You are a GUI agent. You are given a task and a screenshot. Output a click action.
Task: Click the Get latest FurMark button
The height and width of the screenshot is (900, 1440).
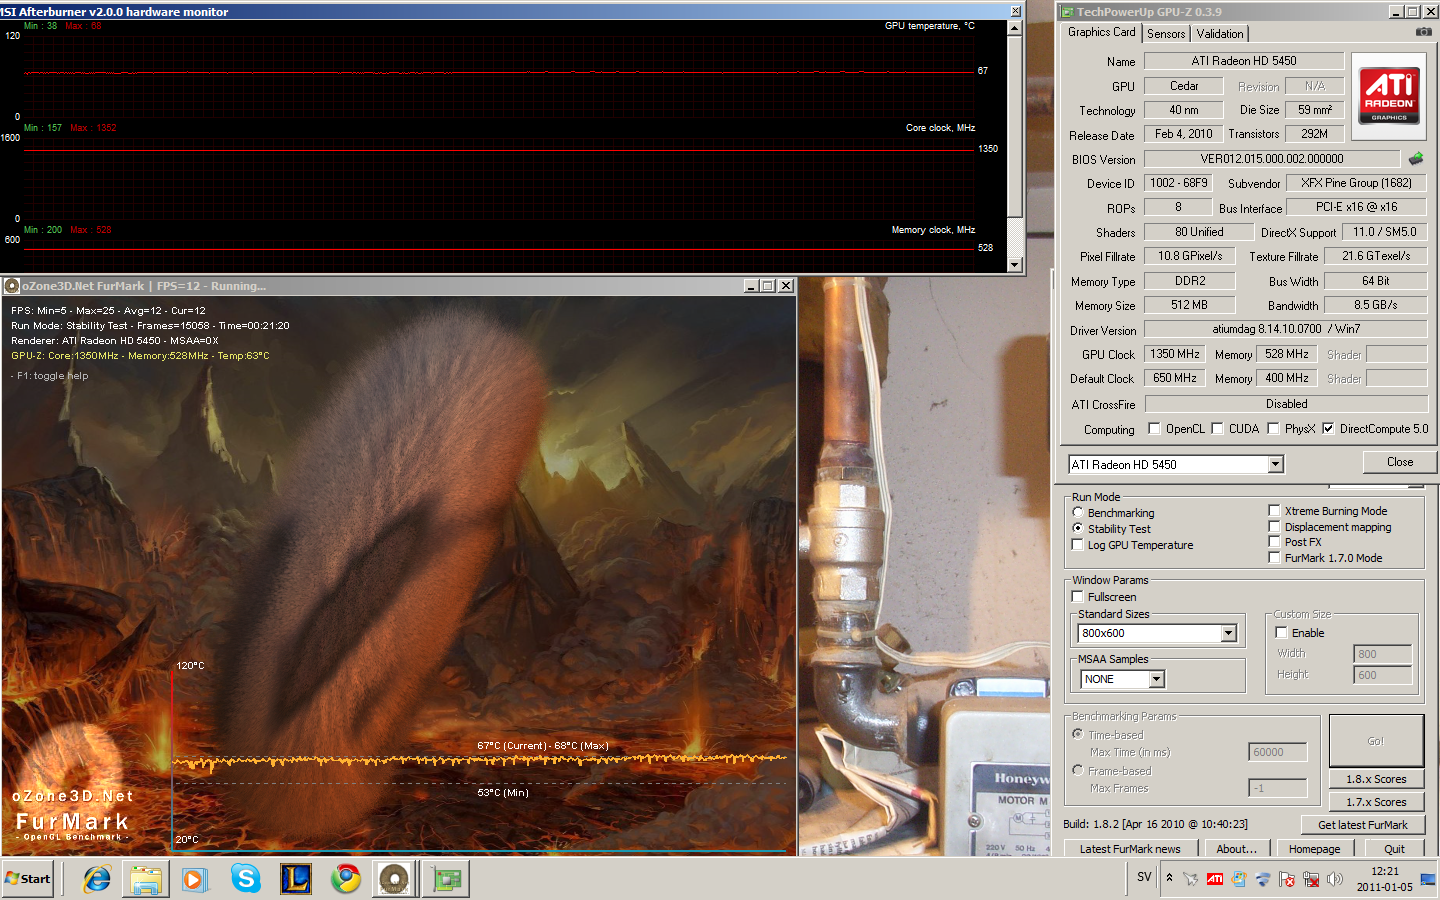(1362, 825)
